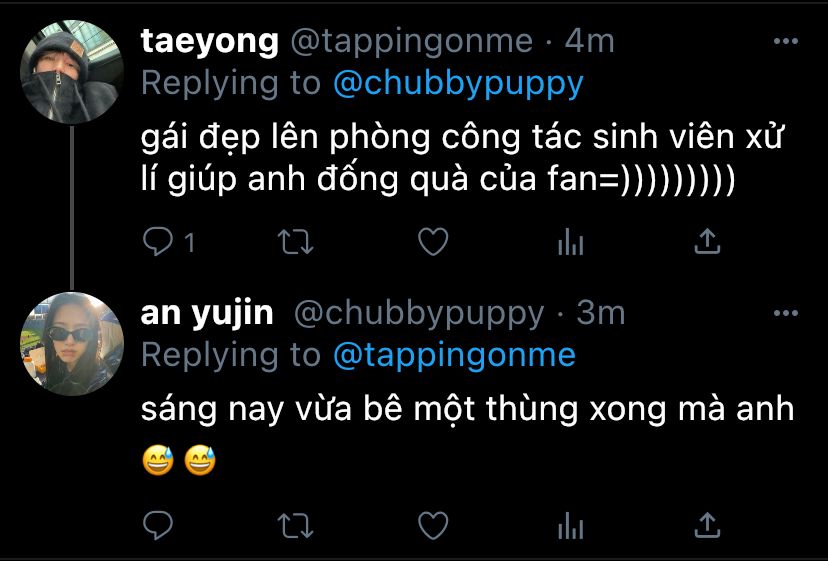Retweet an yujin's tweet

(x=296, y=526)
